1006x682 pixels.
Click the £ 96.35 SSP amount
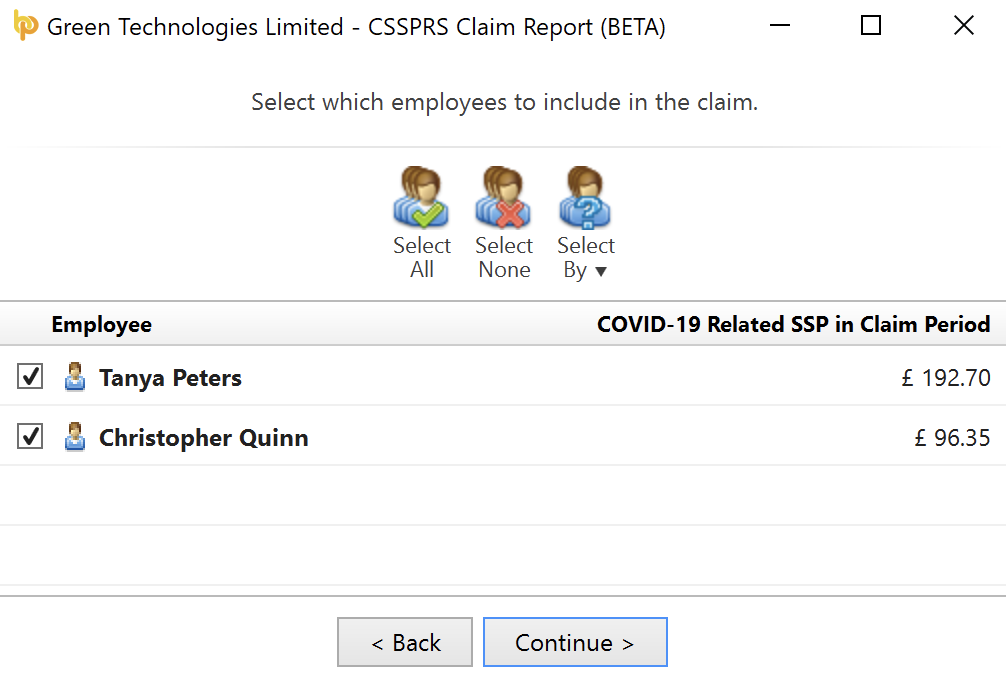(952, 438)
